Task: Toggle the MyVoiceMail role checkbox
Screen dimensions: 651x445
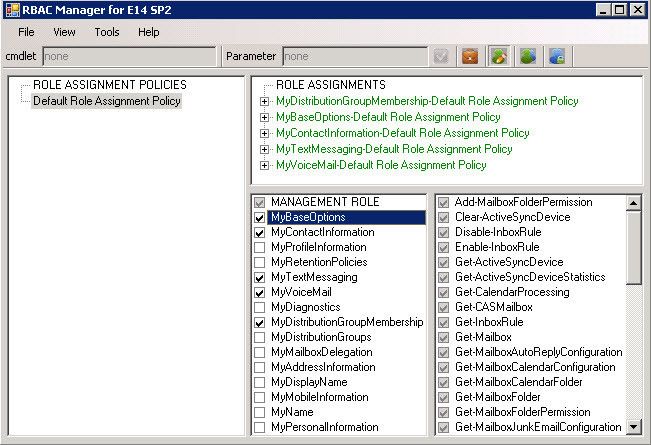Action: click(x=259, y=293)
